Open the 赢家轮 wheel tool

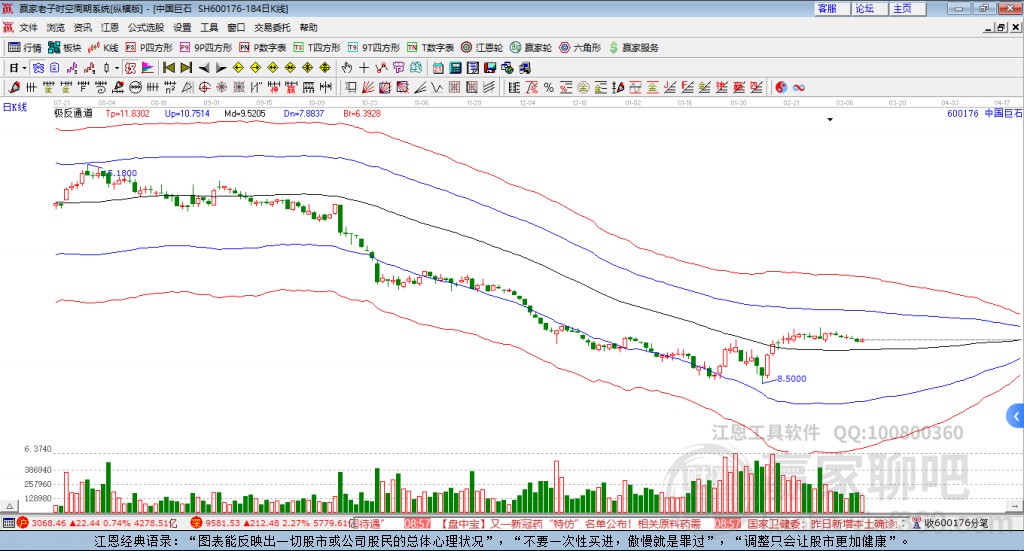click(x=531, y=48)
